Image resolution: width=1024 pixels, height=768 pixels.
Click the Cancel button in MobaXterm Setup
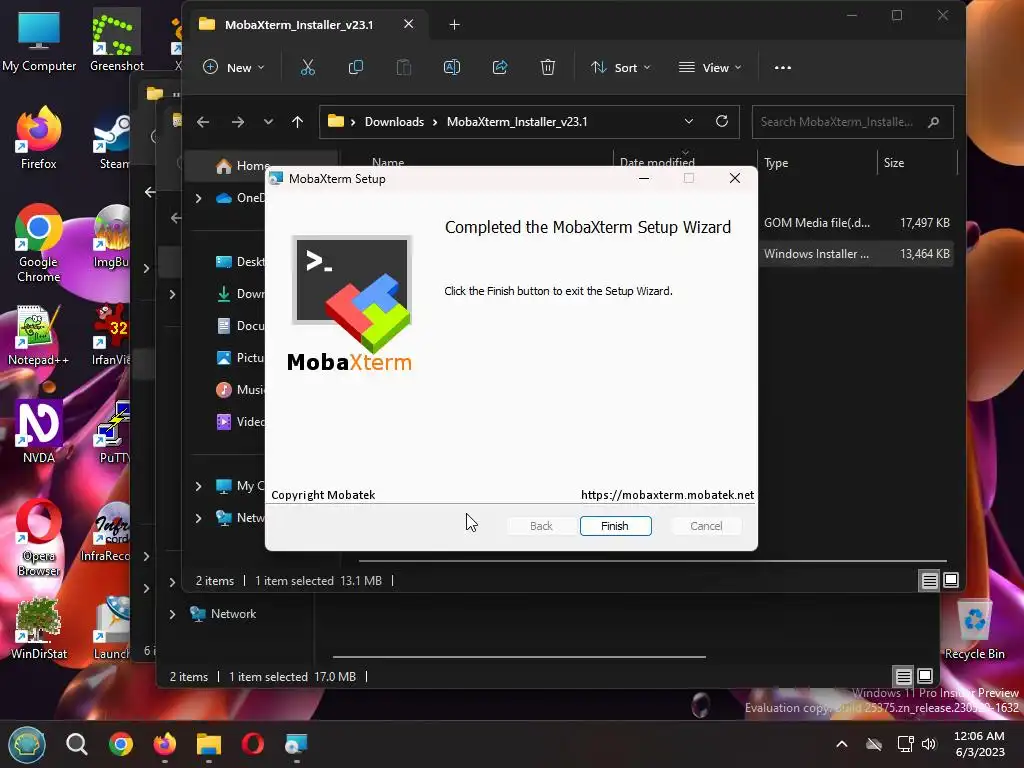[706, 526]
